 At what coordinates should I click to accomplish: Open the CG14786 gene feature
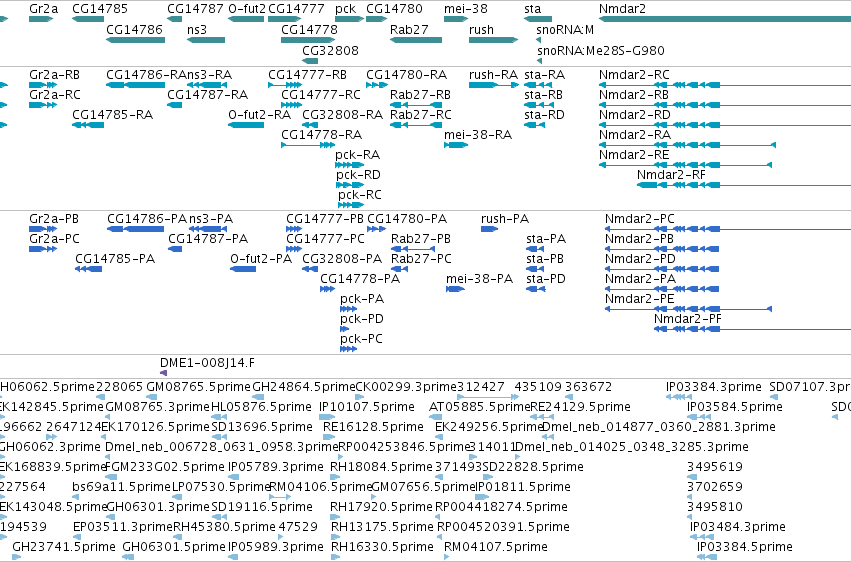135,40
